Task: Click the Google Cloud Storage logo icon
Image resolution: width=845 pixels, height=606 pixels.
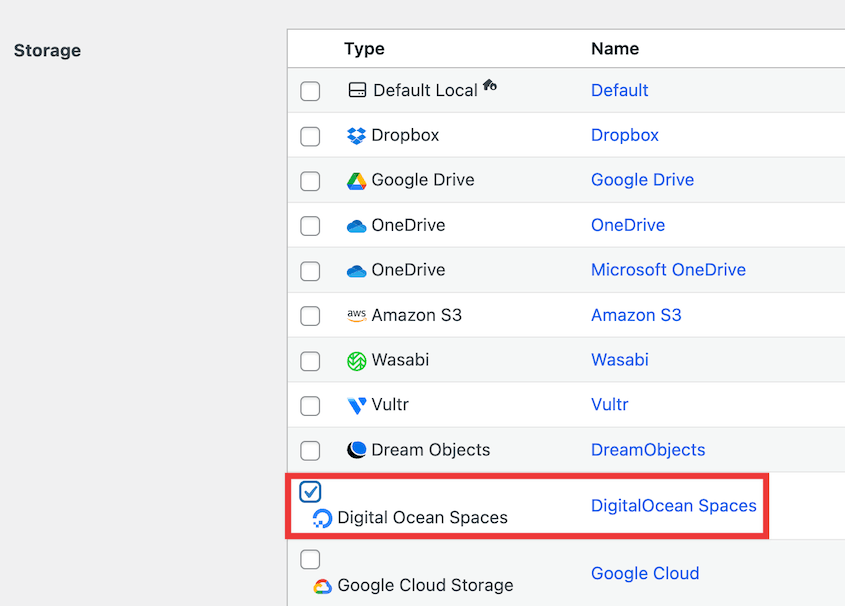Action: coord(322,586)
